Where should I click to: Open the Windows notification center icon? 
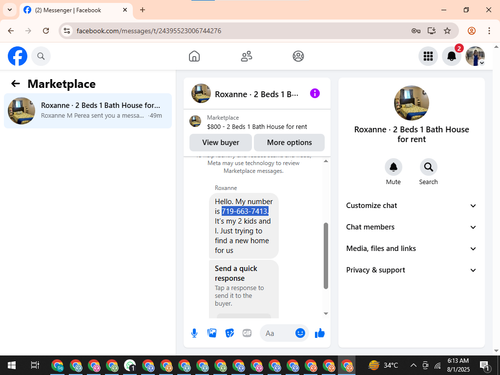point(484,366)
